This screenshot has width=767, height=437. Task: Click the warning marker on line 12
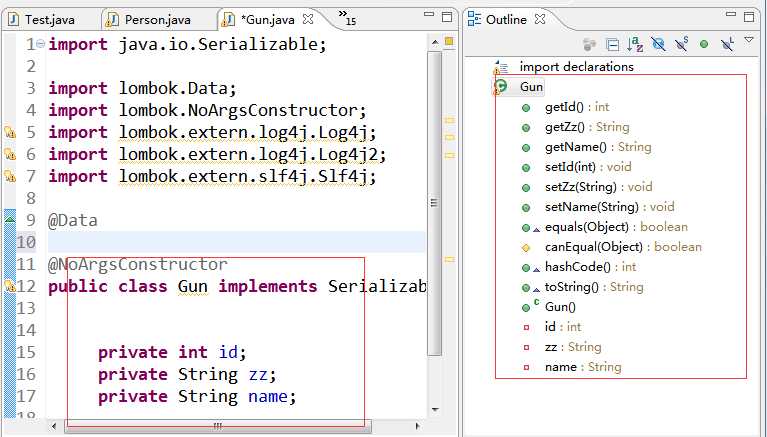[10, 286]
